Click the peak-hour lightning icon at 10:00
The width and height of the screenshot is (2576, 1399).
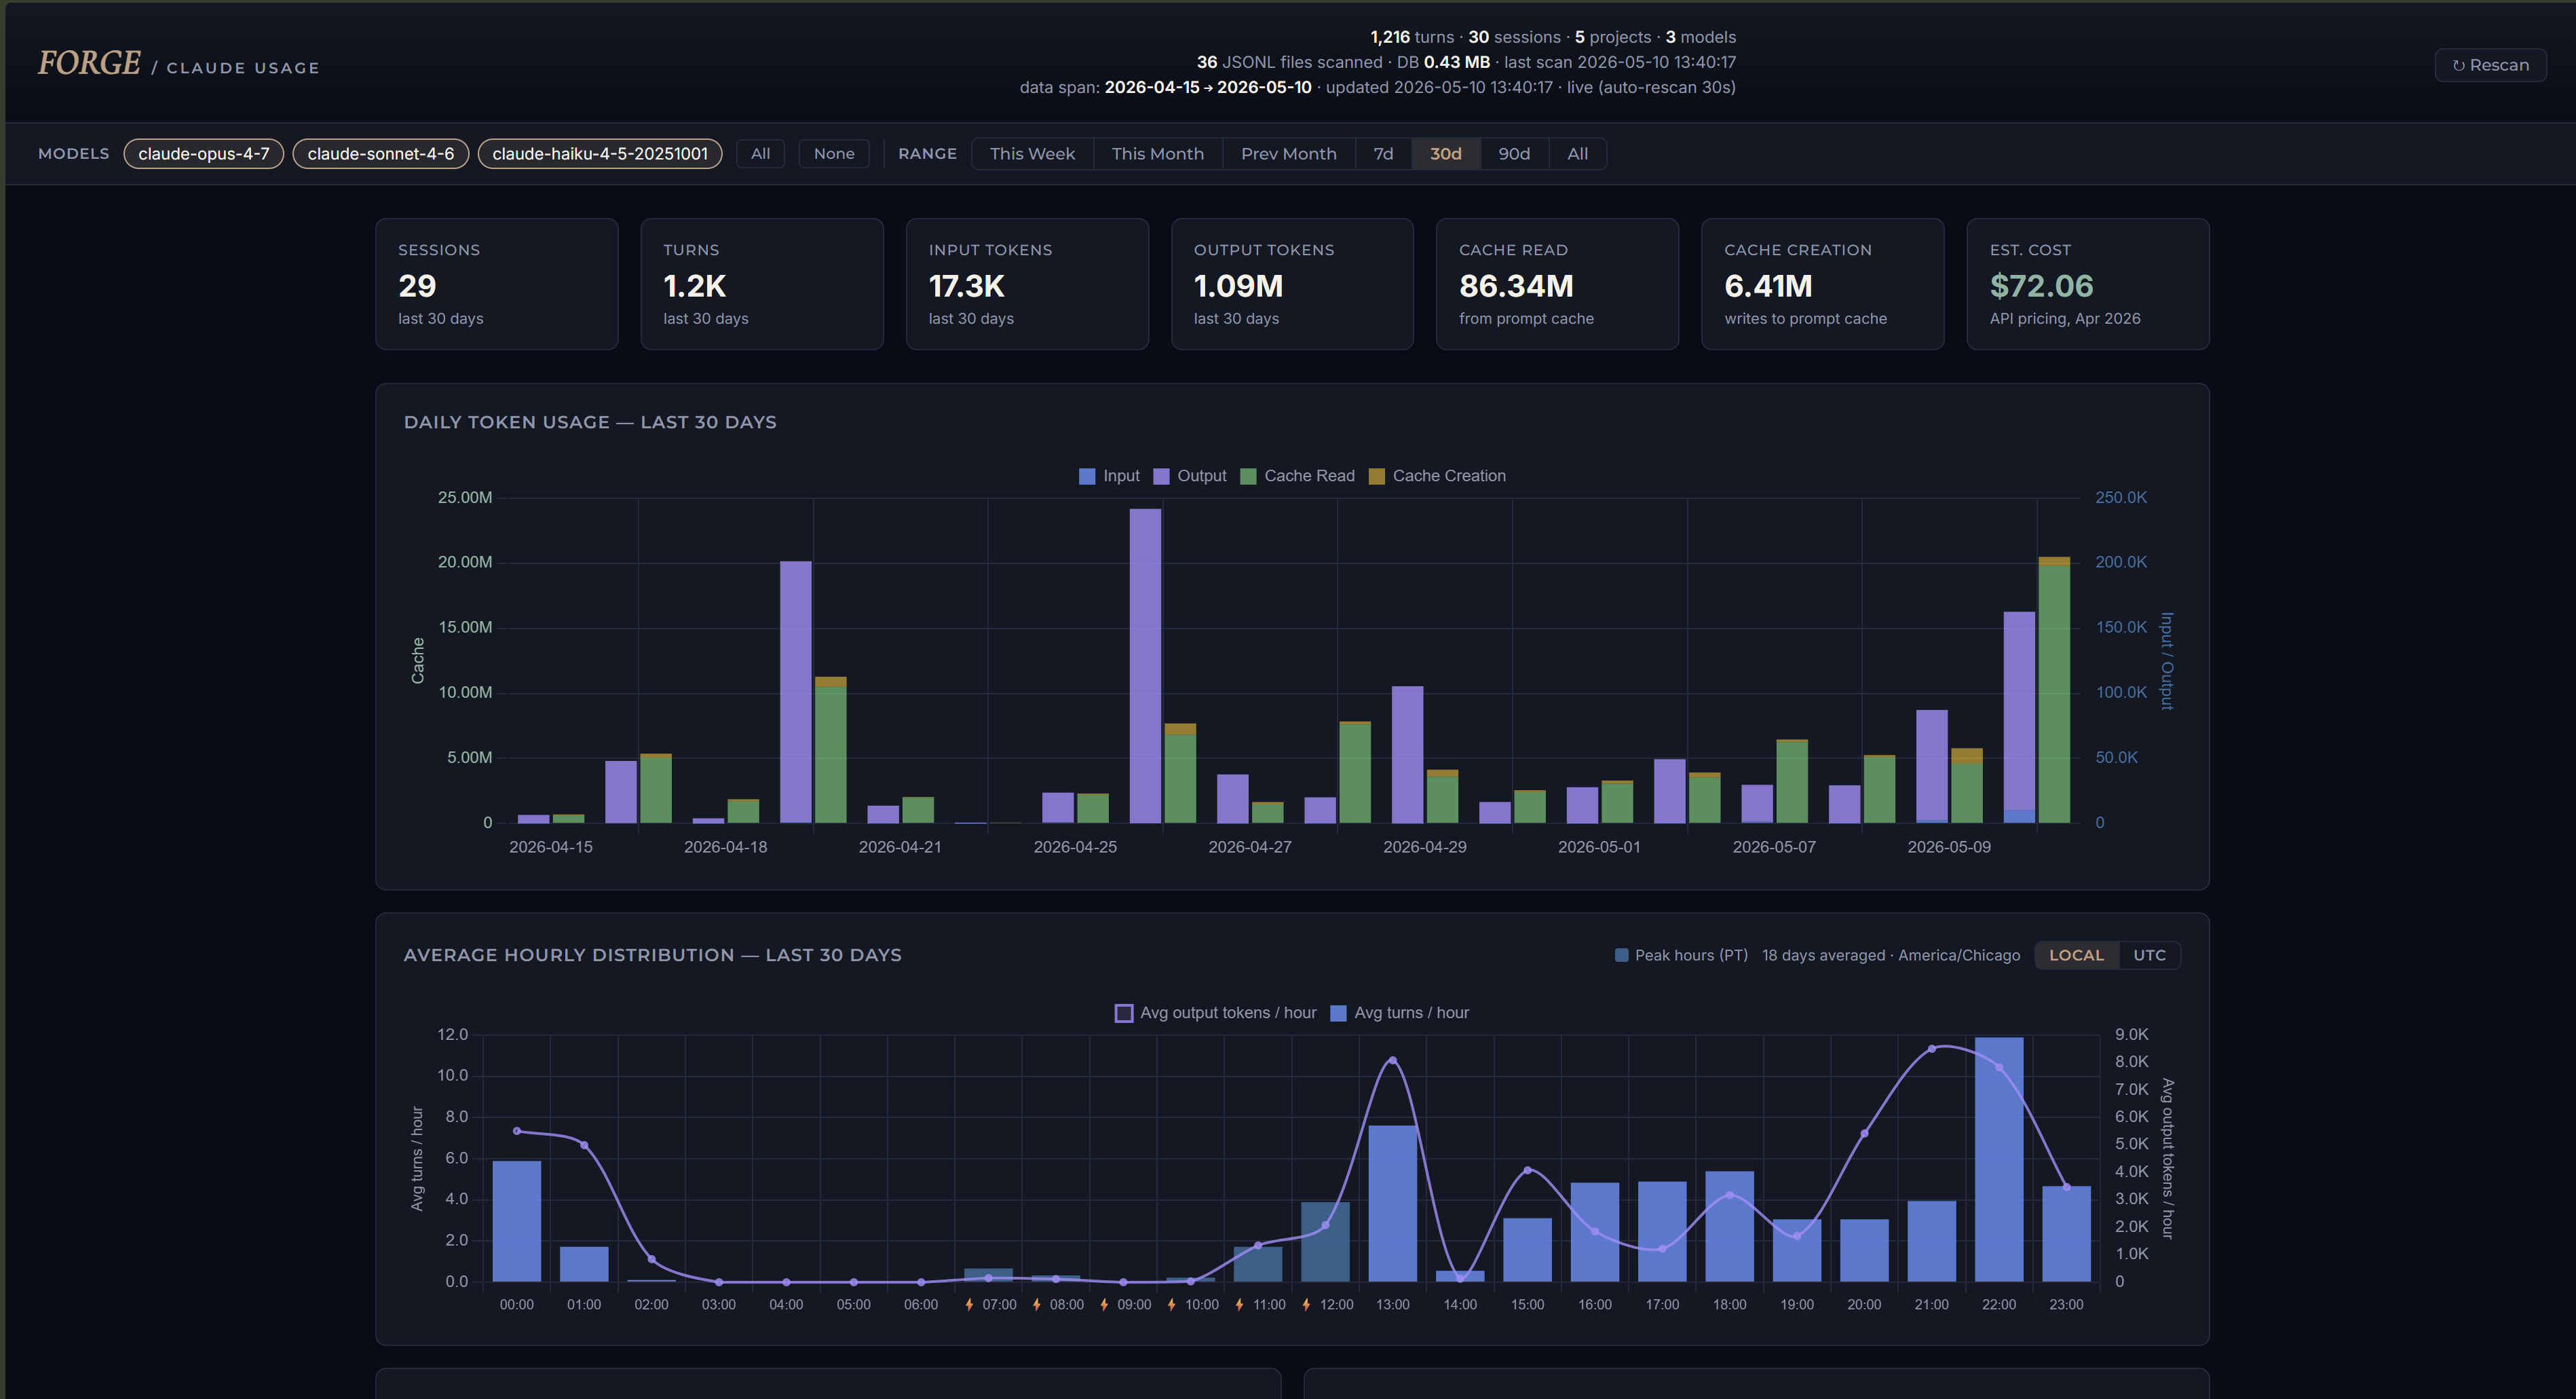pyautogui.click(x=1171, y=1305)
